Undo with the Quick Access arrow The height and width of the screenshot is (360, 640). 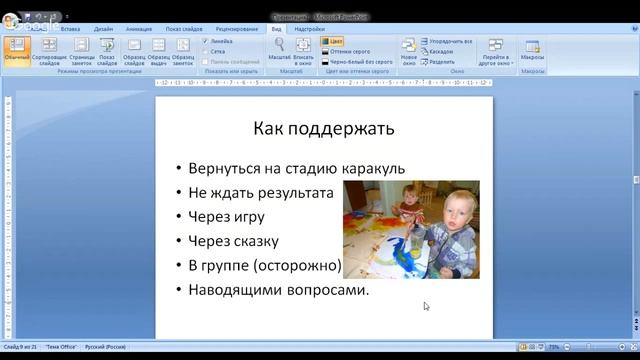point(38,17)
